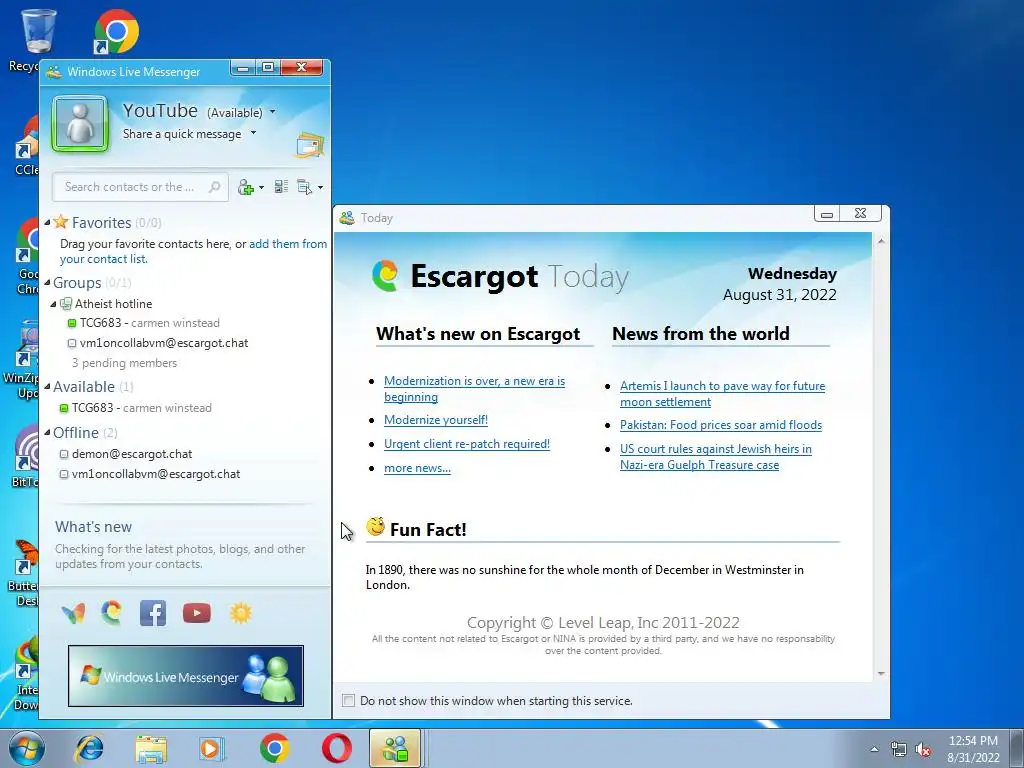
Task: Open the Add a contact dropdown arrow
Action: [x=261, y=188]
